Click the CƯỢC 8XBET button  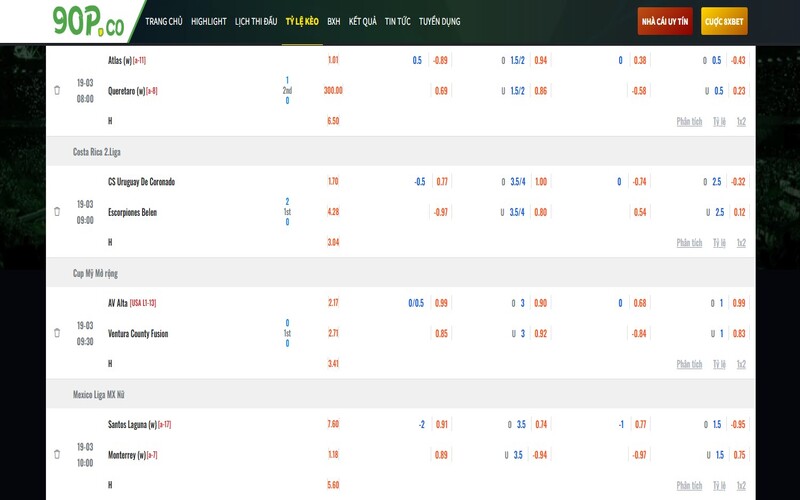[x=724, y=21]
